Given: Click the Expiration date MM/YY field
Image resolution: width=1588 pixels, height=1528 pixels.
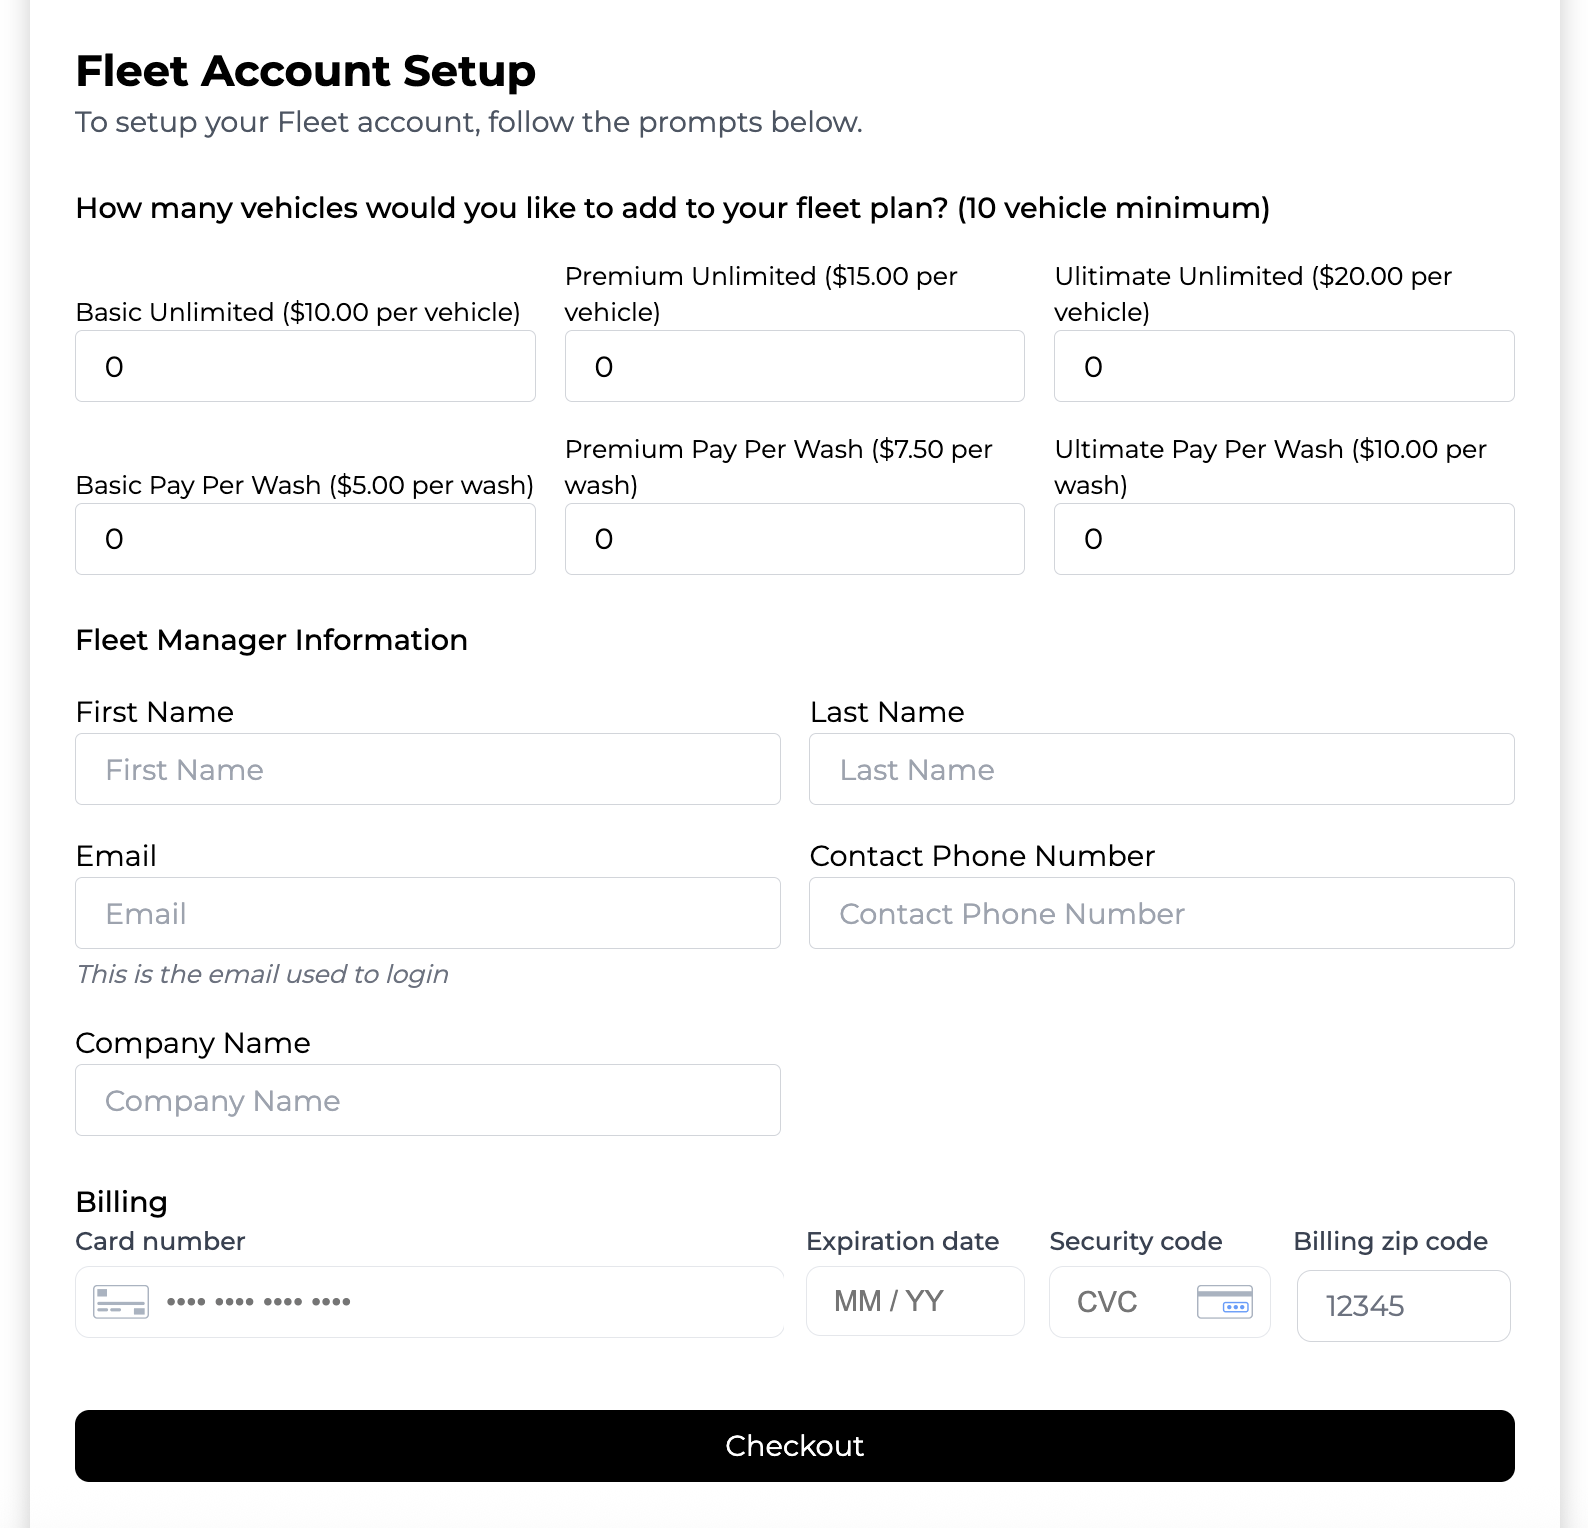Looking at the screenshot, I should pyautogui.click(x=914, y=1300).
